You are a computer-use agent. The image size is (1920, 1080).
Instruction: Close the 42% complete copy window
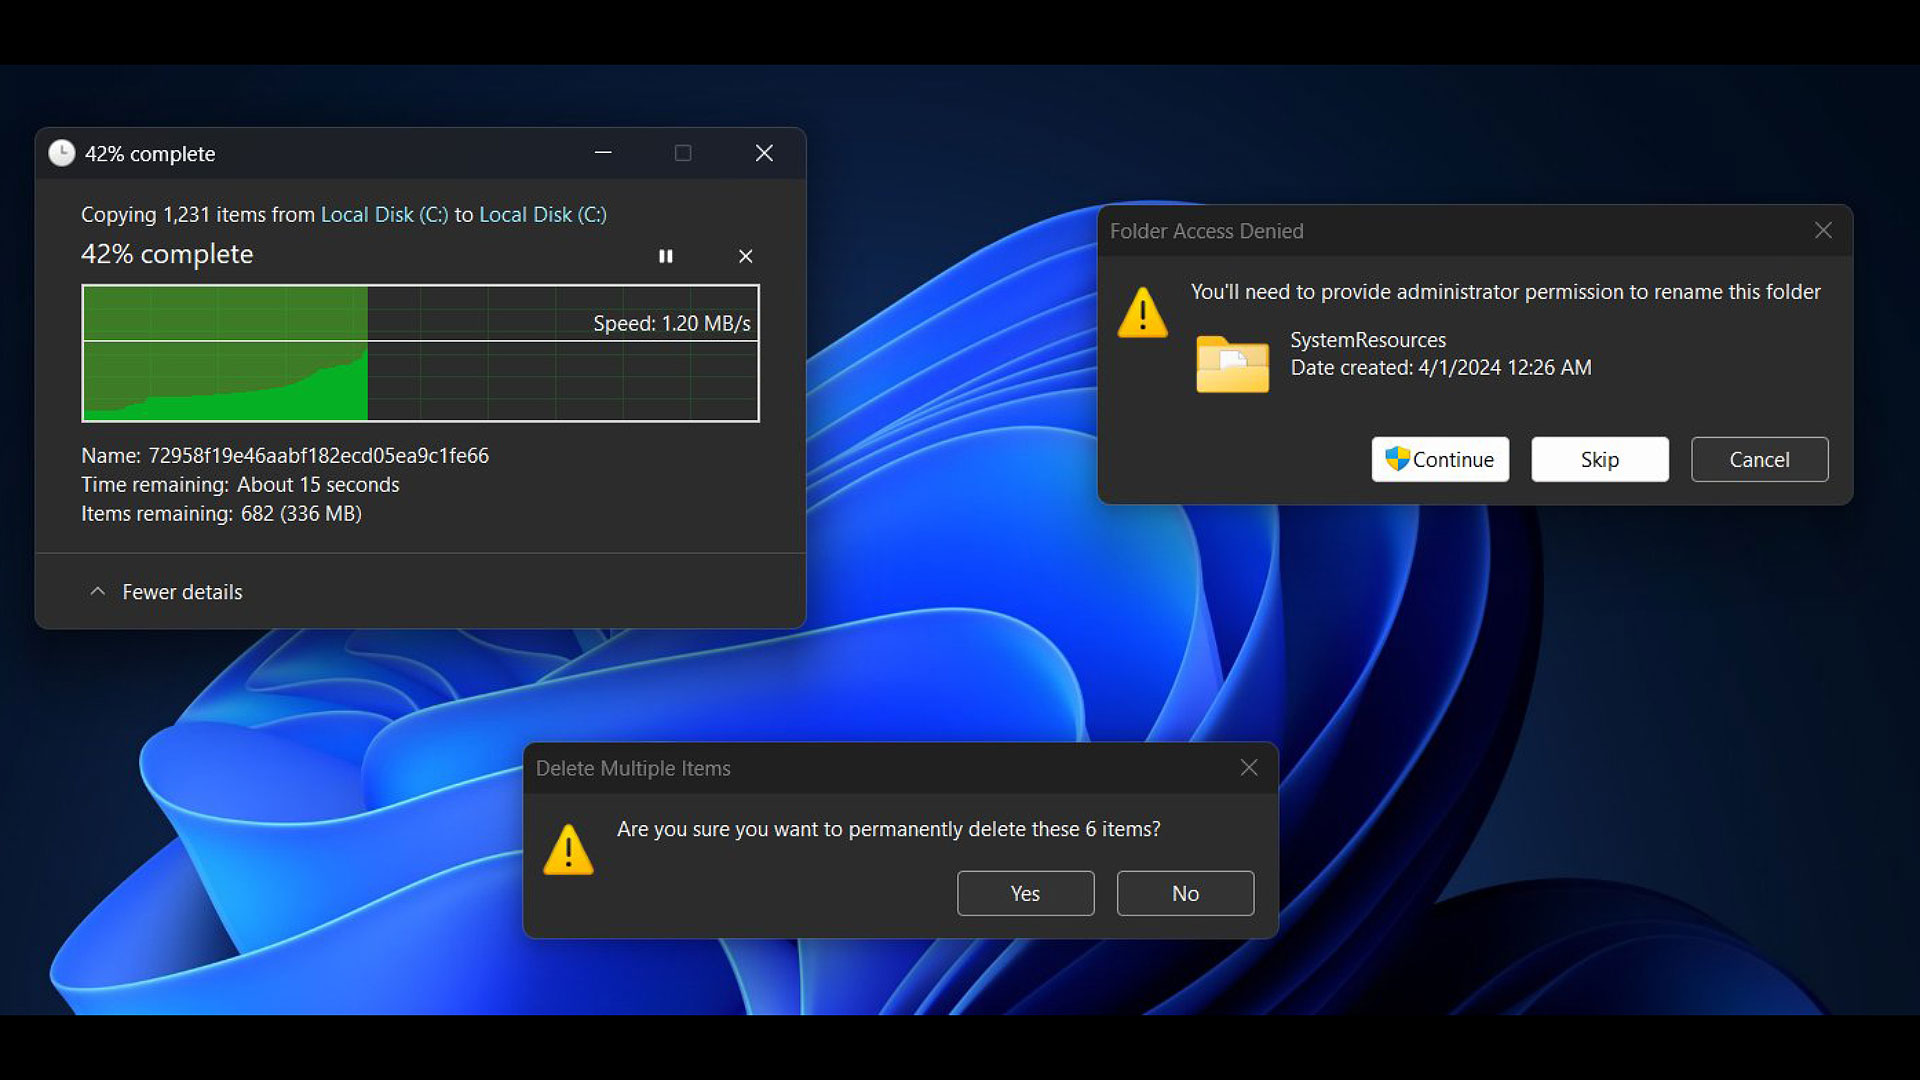[x=764, y=153]
